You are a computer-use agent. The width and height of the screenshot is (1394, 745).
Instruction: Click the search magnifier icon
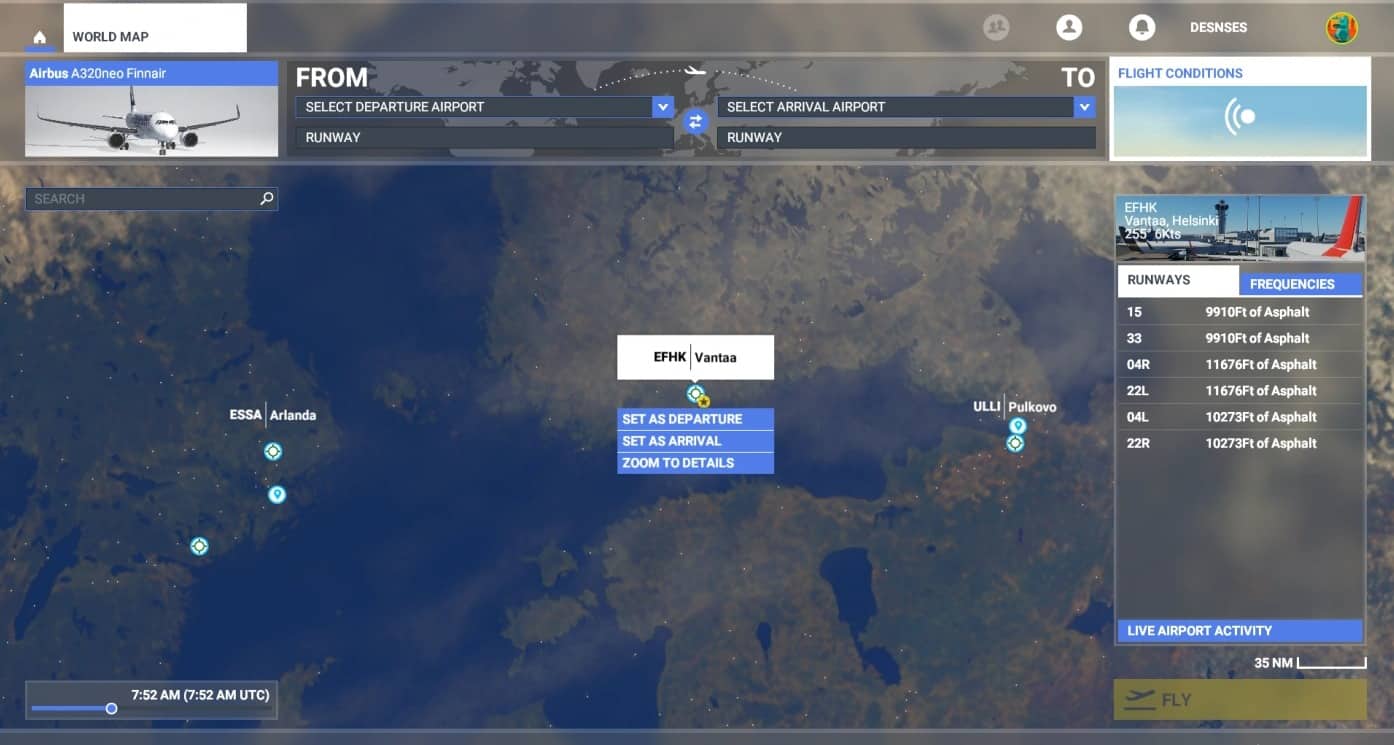267,199
